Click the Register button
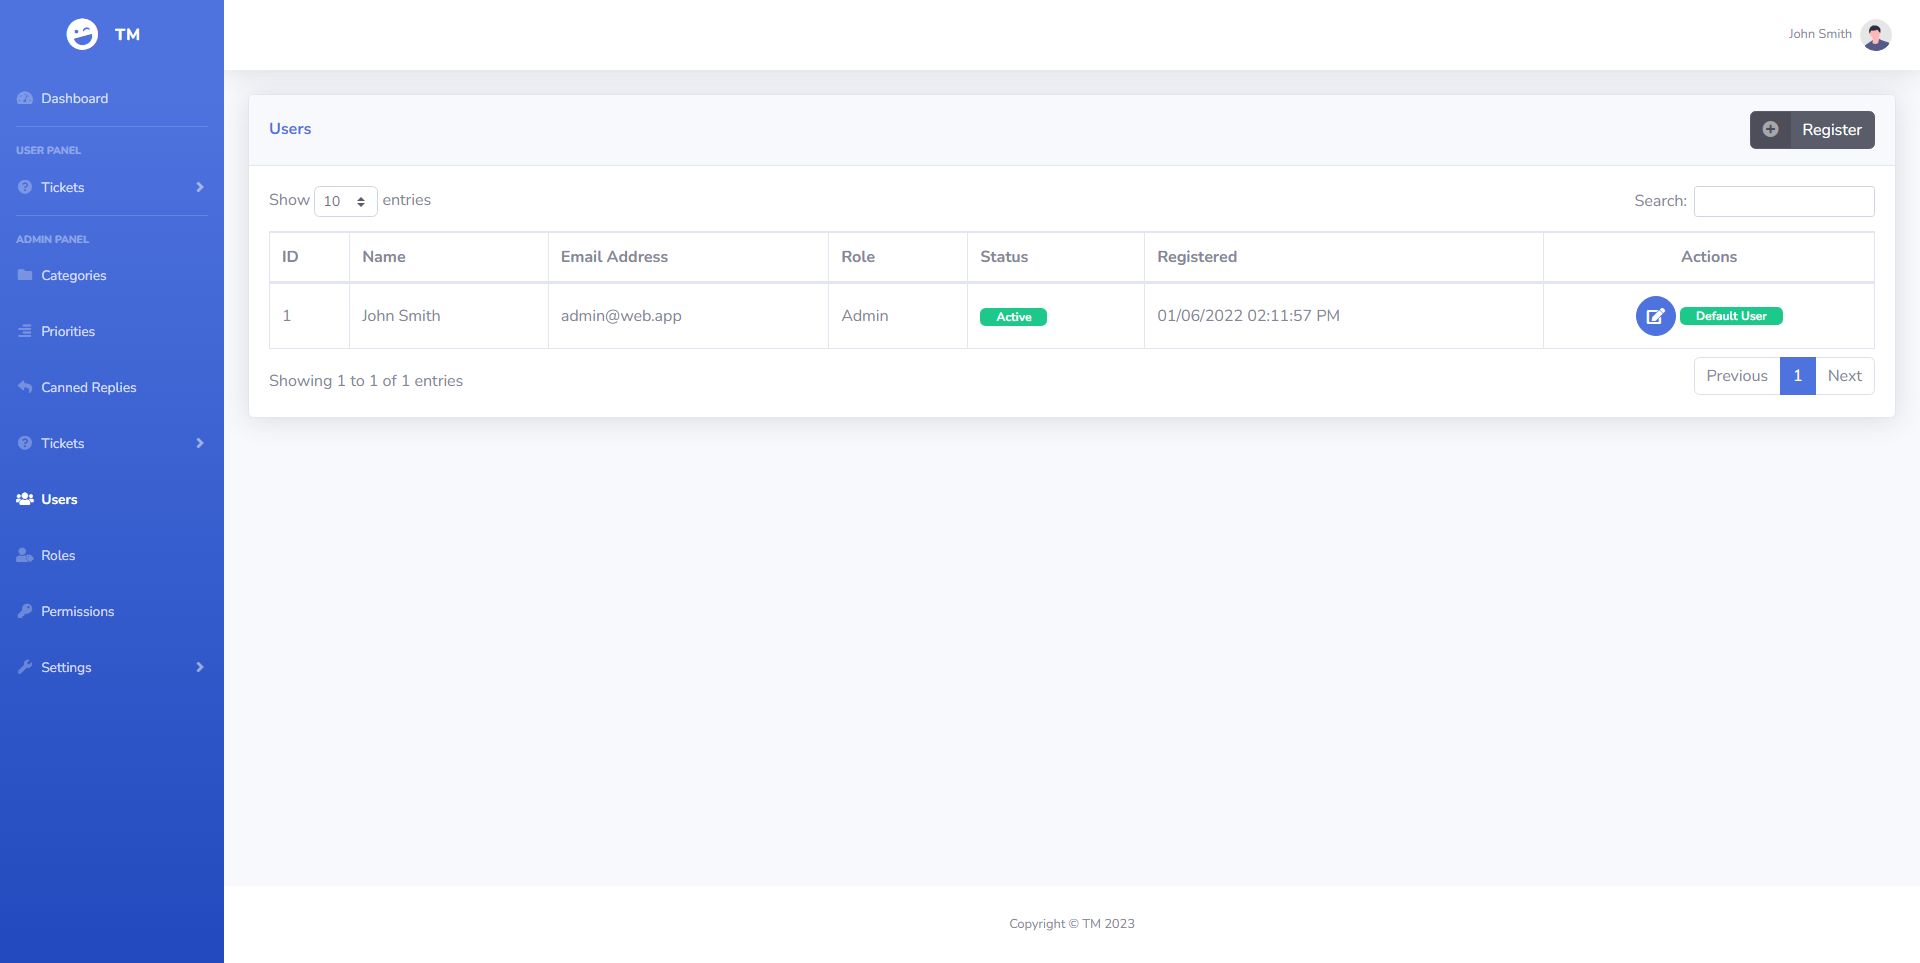This screenshot has height=963, width=1920. 1812,130
